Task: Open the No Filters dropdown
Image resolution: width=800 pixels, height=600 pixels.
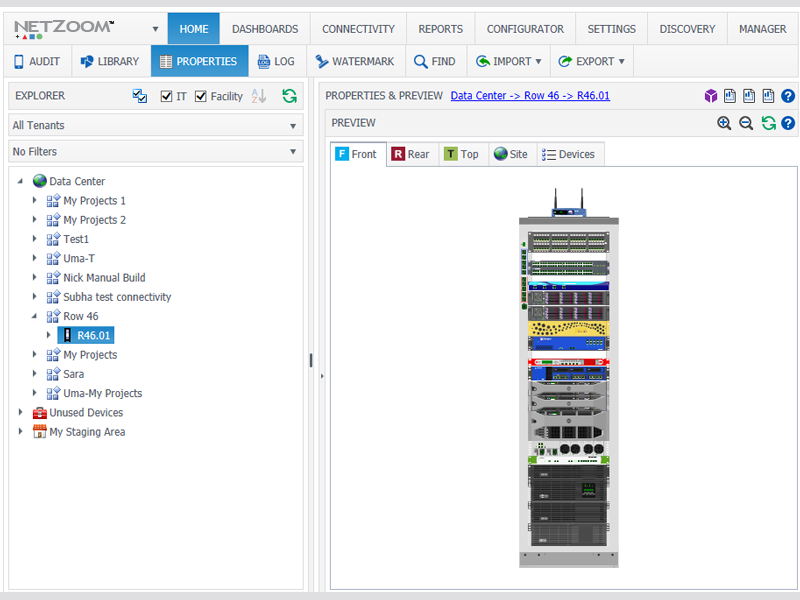Action: pos(156,152)
